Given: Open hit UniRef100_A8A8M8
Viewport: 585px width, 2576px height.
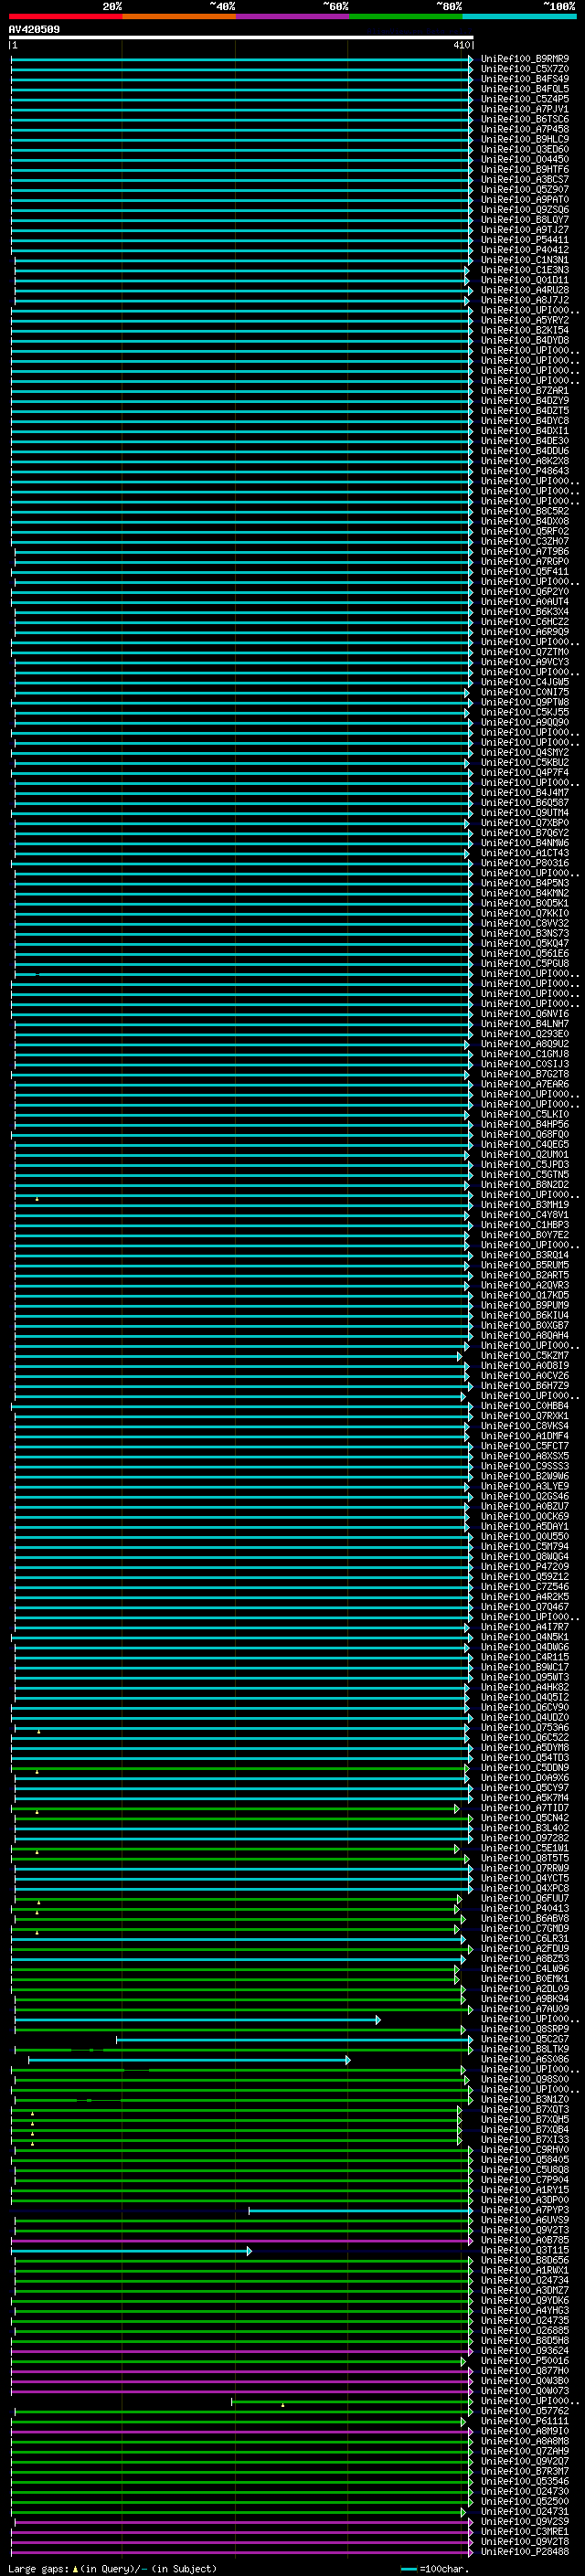Looking at the screenshot, I should tap(524, 2441).
